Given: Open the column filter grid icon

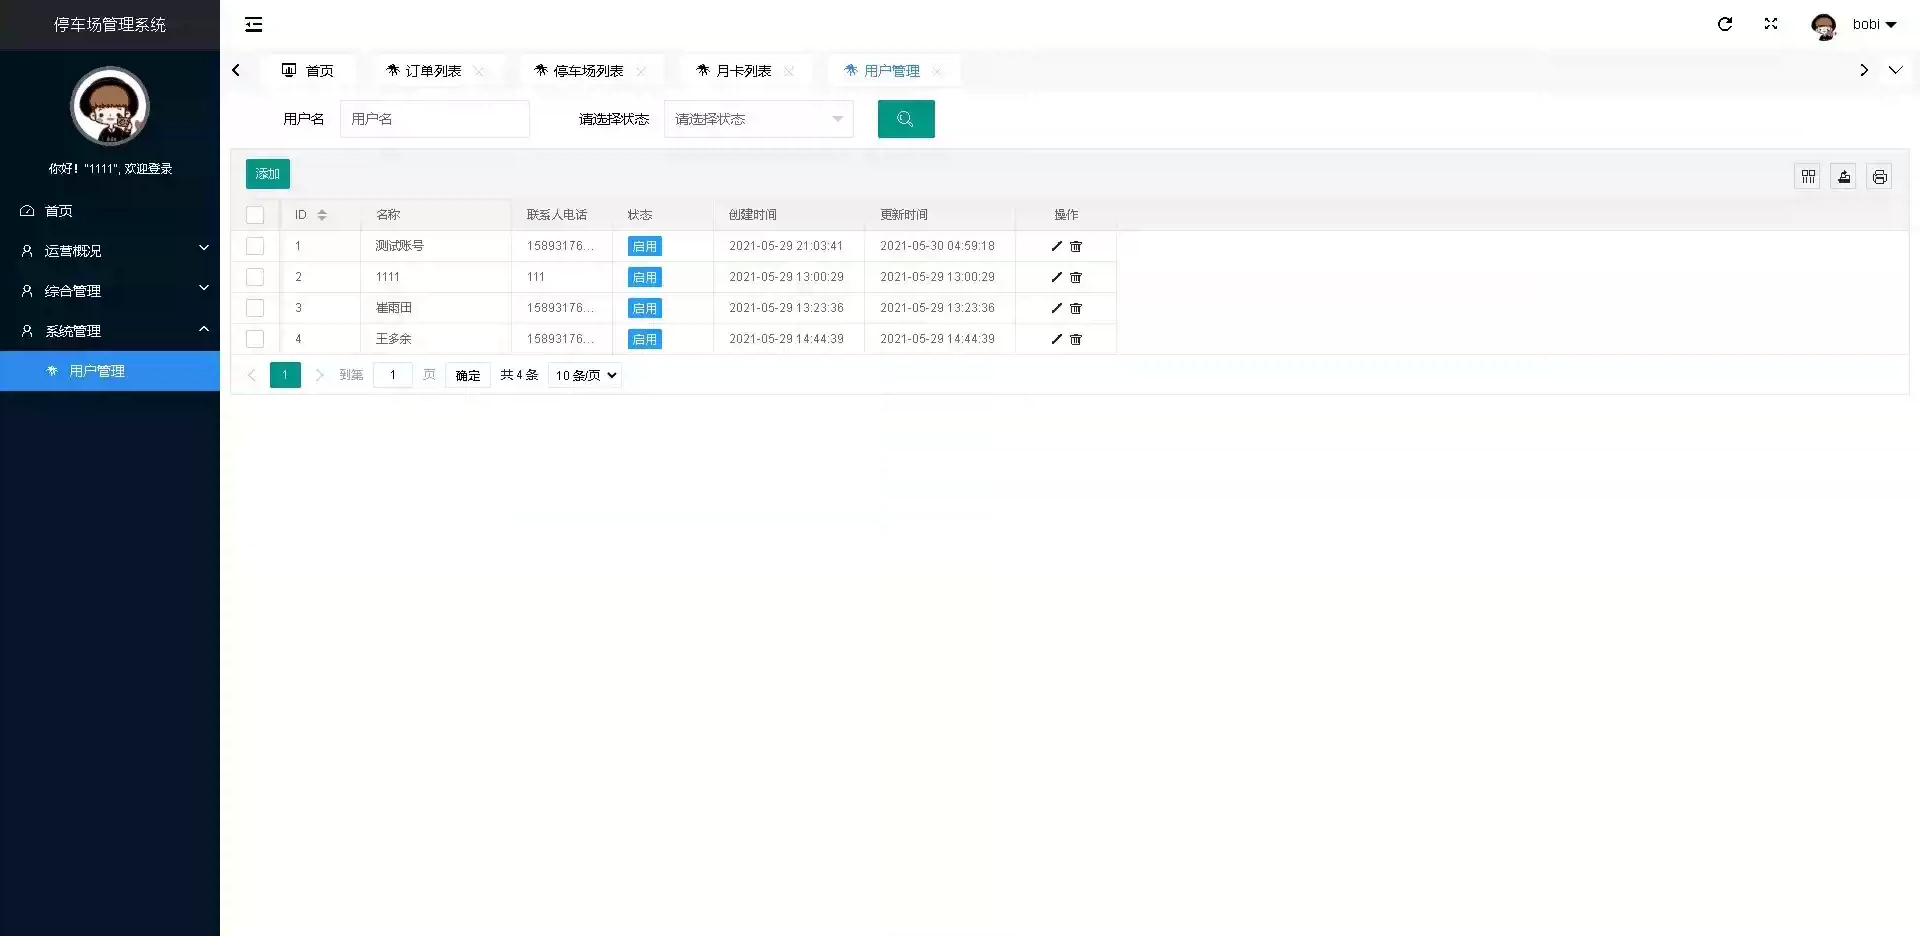Looking at the screenshot, I should (x=1808, y=177).
